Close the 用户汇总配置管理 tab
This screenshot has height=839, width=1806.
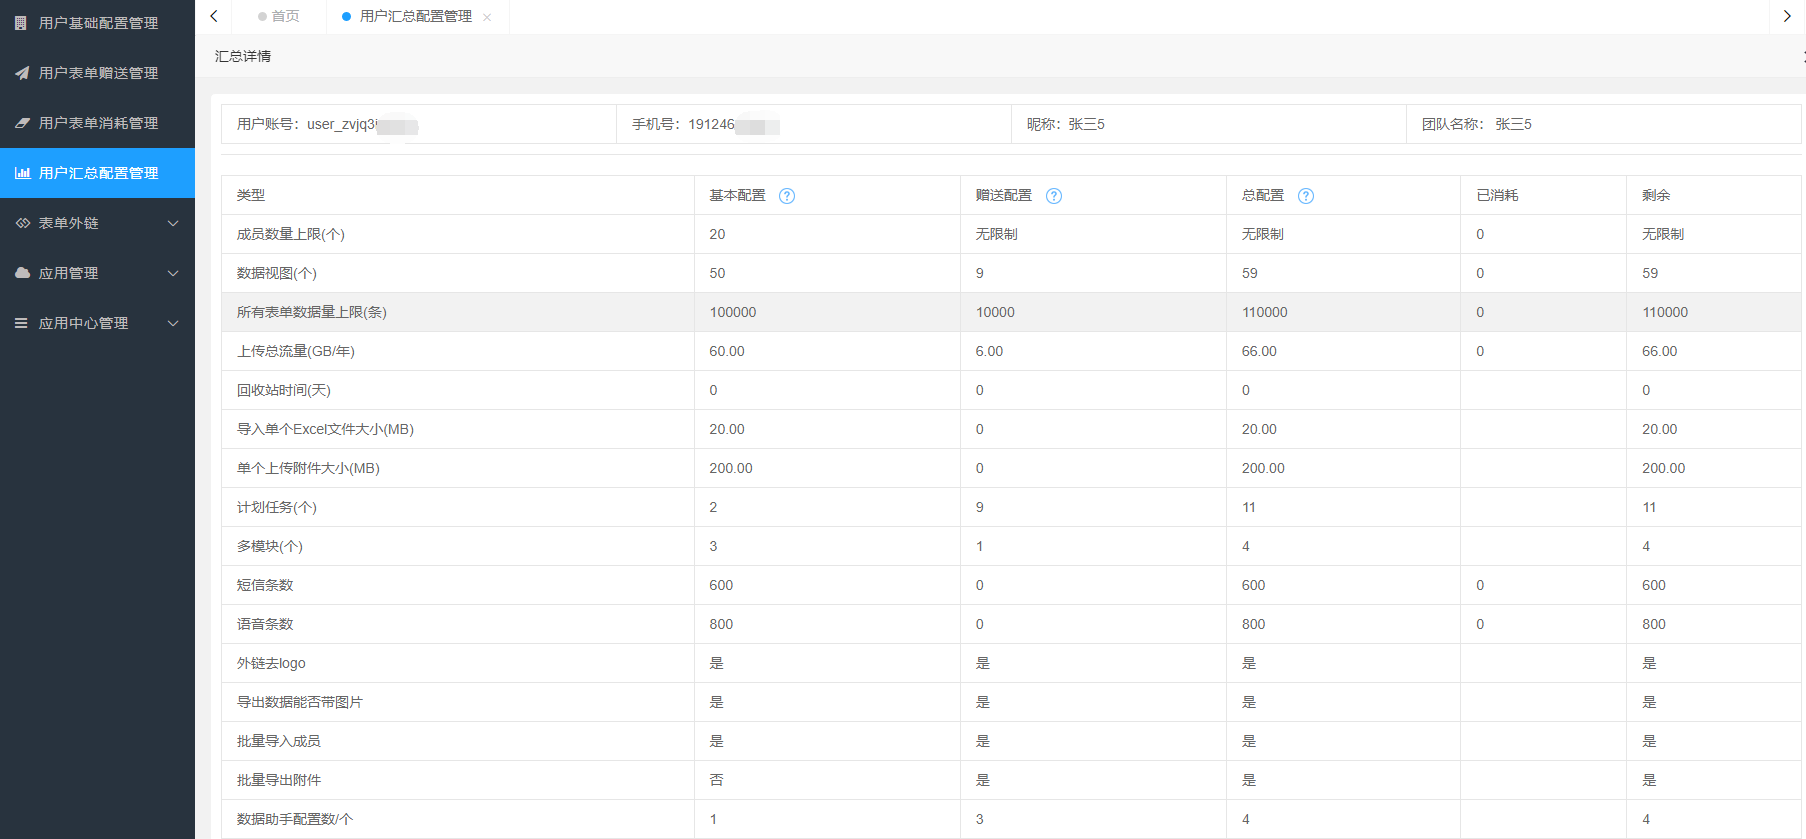coord(487,17)
